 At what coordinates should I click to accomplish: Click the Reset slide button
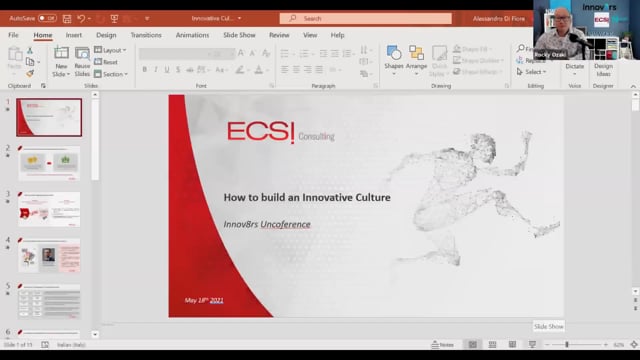(106, 62)
